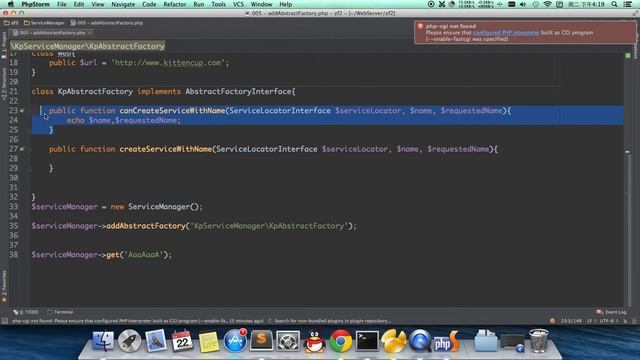The width and height of the screenshot is (640, 360).
Task: Open the TODO tool window button
Action: [26, 312]
